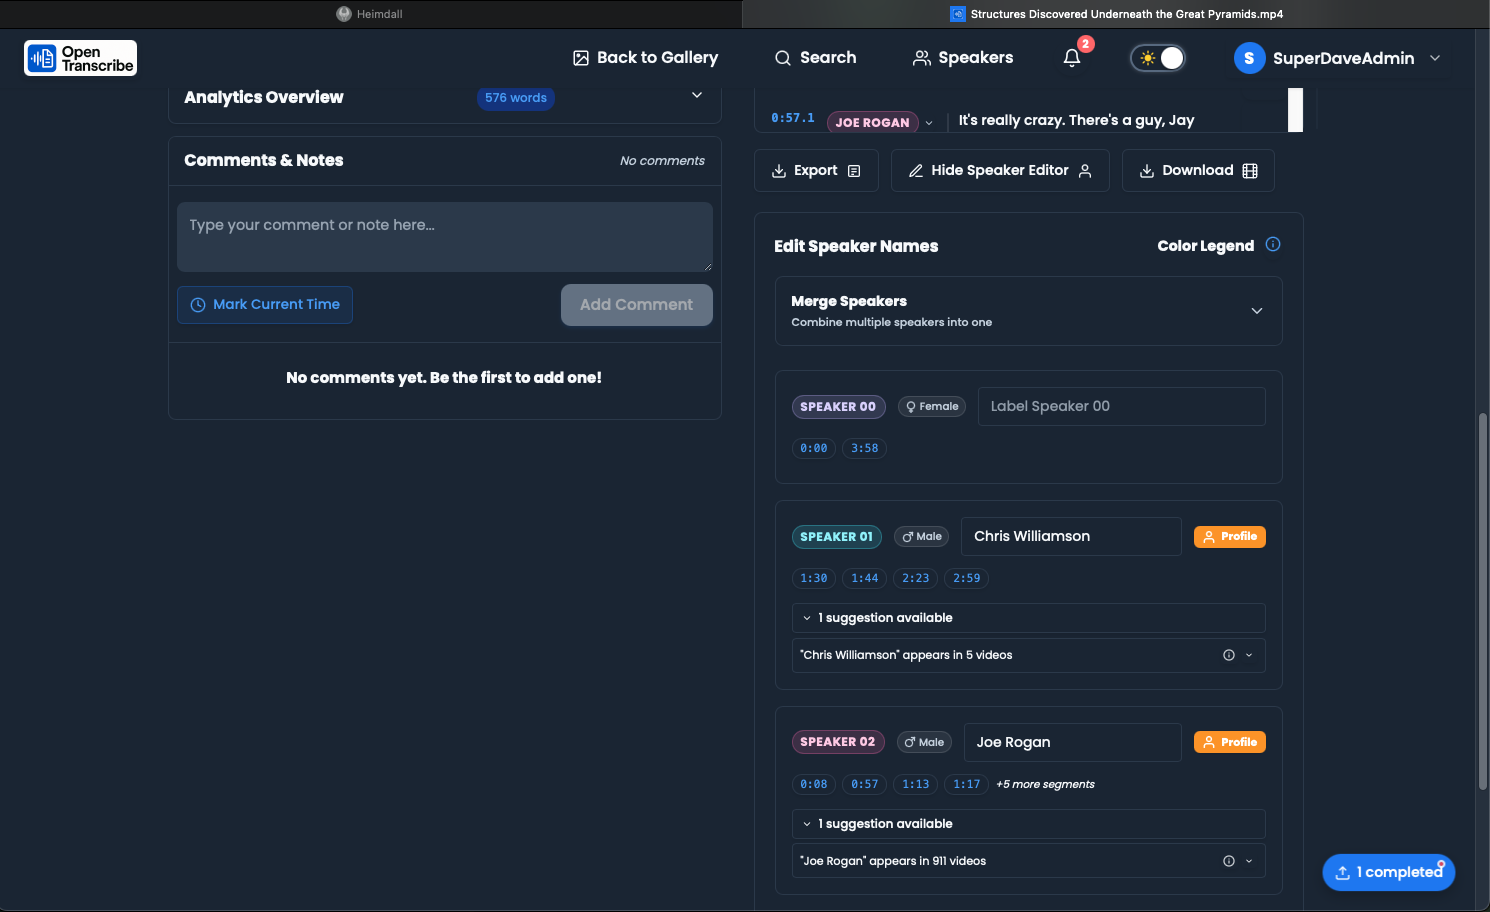Open the Search page

[x=816, y=58]
